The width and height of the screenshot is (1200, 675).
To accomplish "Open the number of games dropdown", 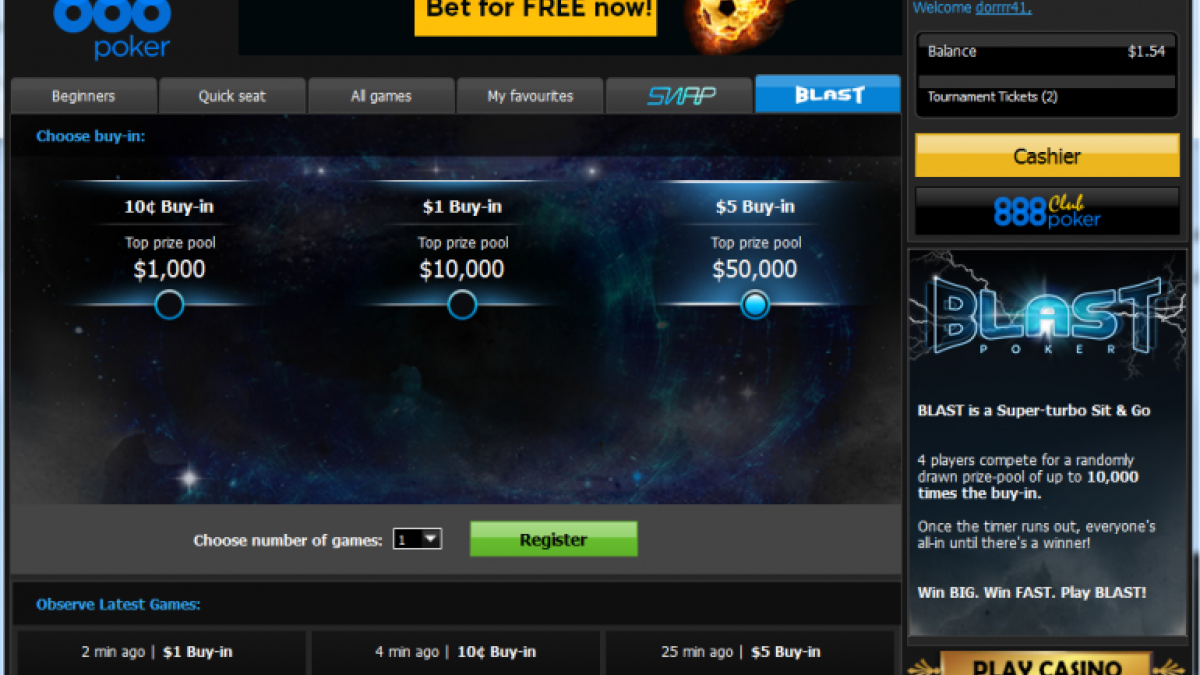I will (417, 539).
